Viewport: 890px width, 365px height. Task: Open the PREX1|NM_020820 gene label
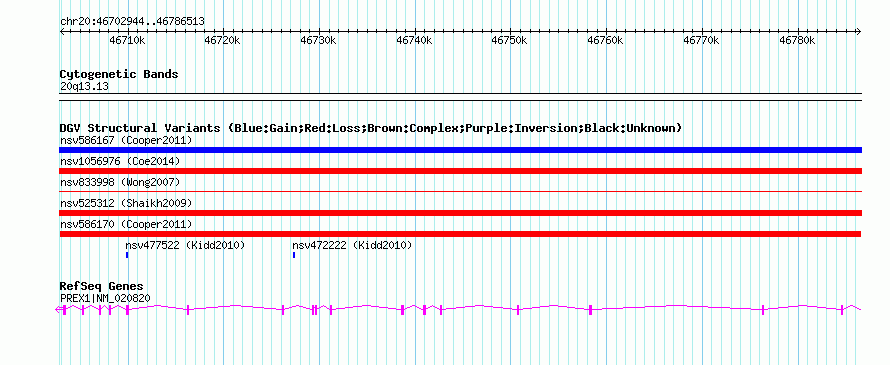click(105, 298)
